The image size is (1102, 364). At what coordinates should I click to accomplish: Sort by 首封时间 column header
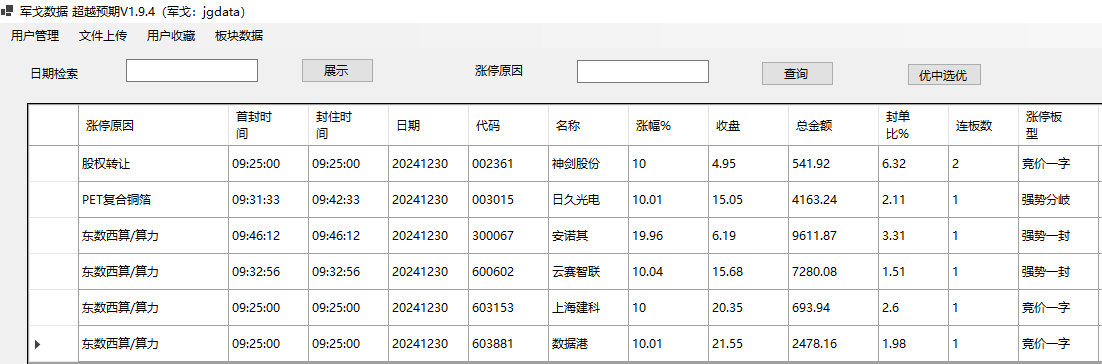coord(268,125)
